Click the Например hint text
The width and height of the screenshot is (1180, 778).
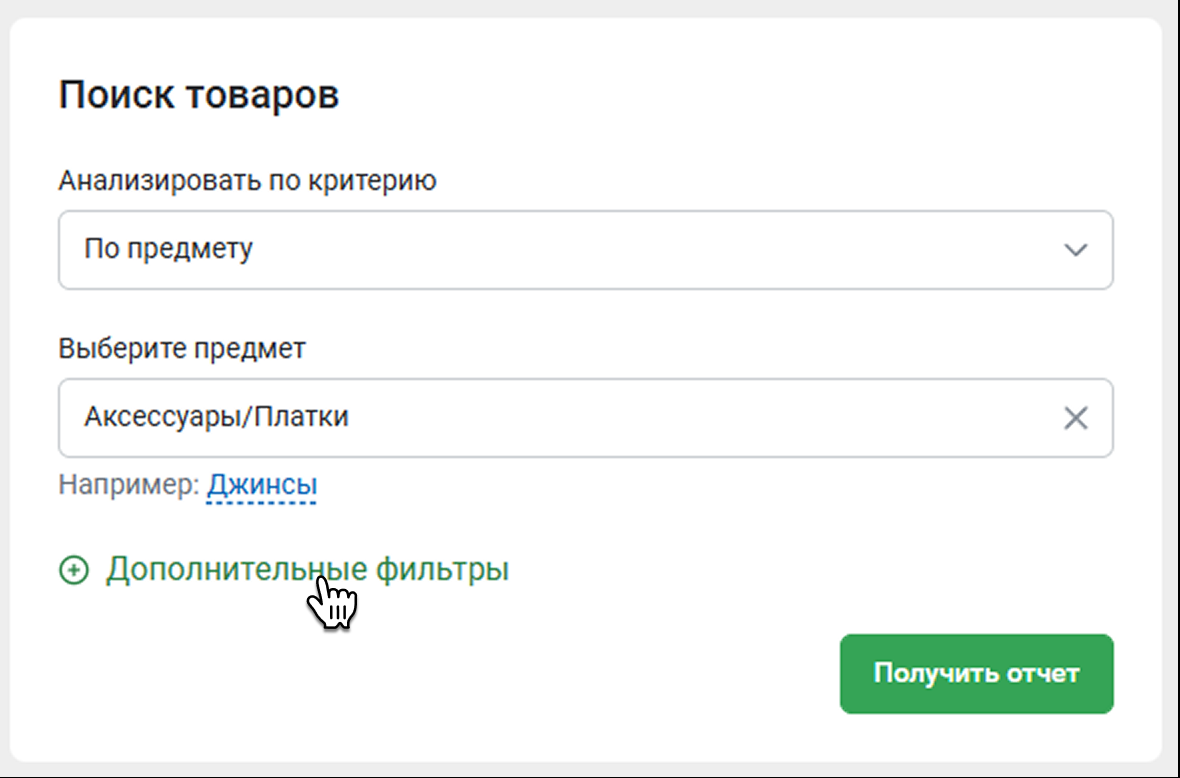click(x=128, y=485)
